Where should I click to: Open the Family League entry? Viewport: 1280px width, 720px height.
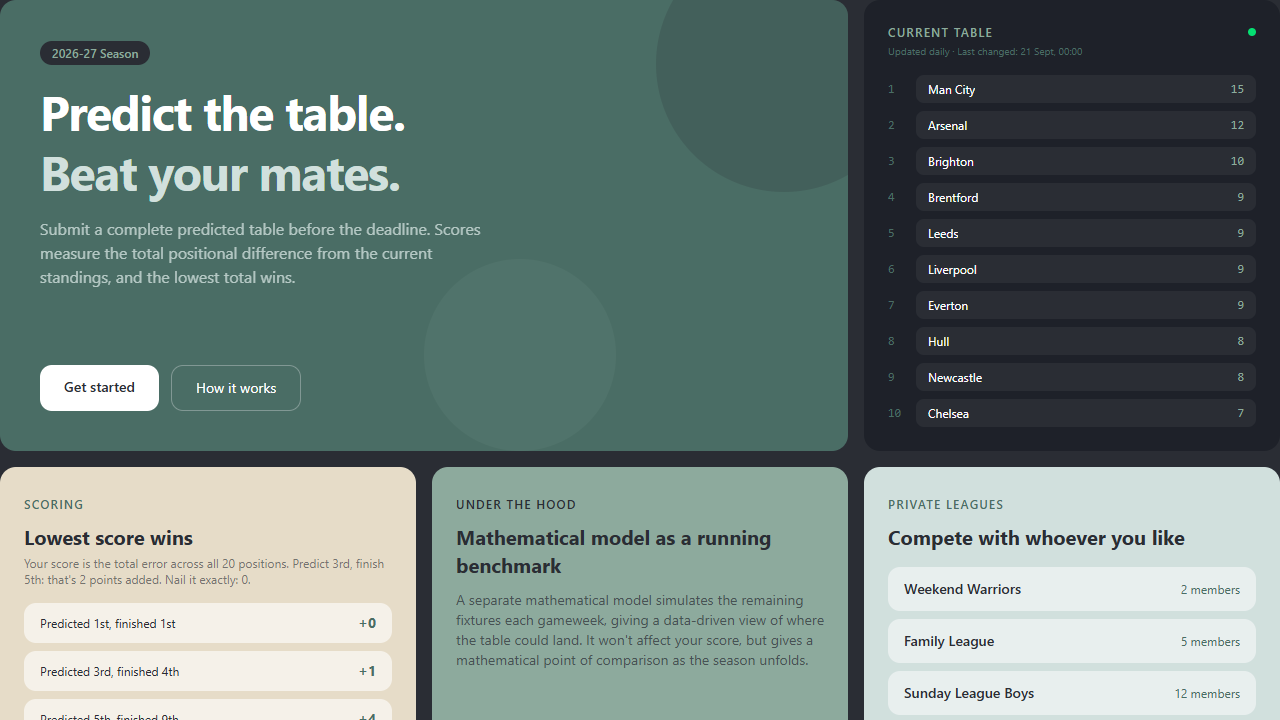click(x=1072, y=641)
